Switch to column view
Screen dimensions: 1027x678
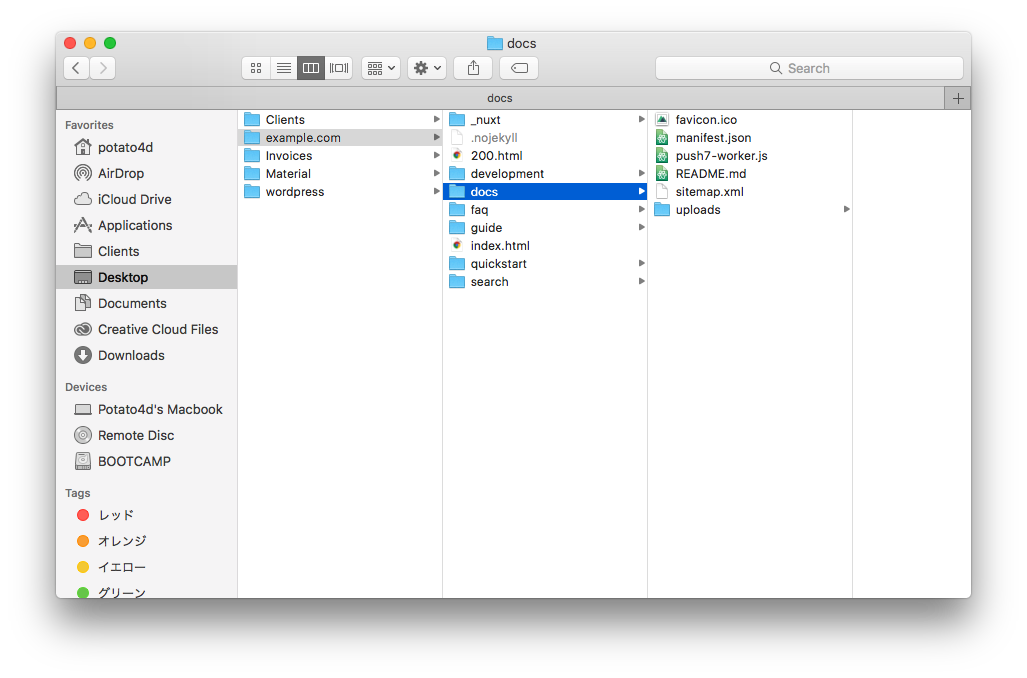(x=311, y=68)
